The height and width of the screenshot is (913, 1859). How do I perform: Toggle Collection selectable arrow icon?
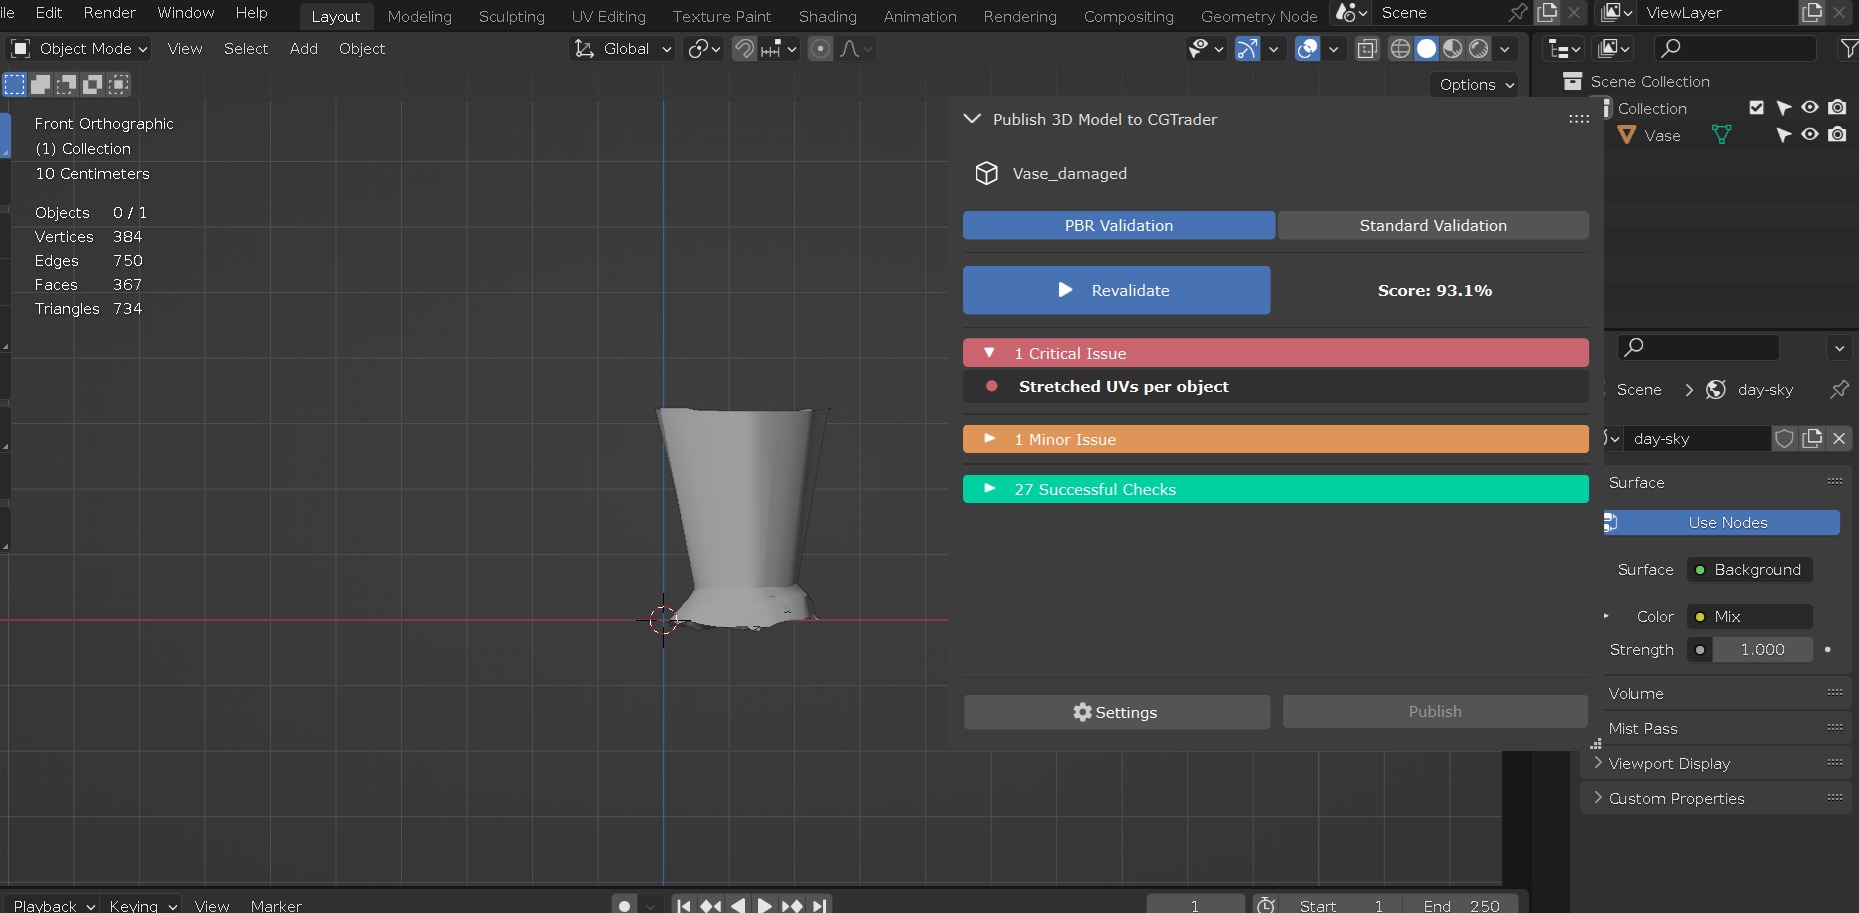[x=1784, y=107]
